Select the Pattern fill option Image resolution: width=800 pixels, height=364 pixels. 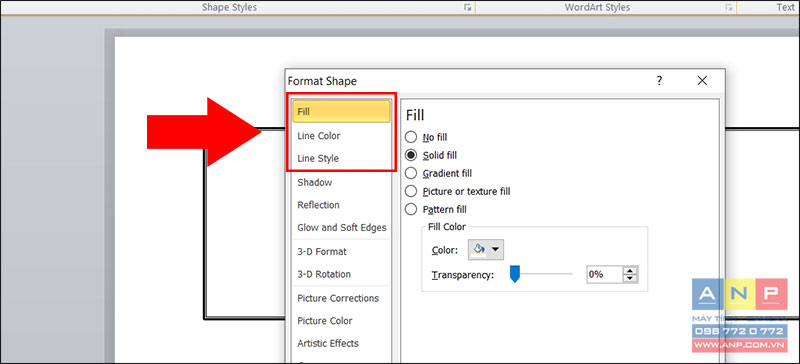coord(435,209)
